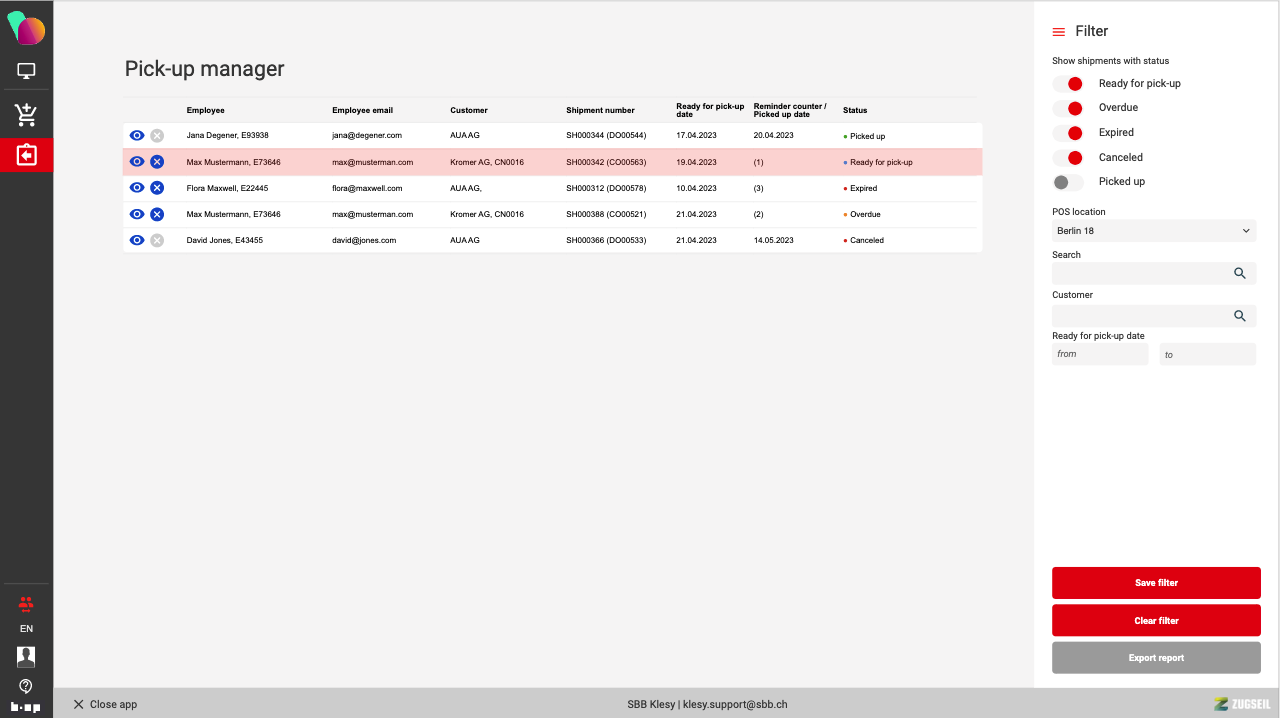
Task: Open the monitor icon in the sidebar
Action: 26,71
